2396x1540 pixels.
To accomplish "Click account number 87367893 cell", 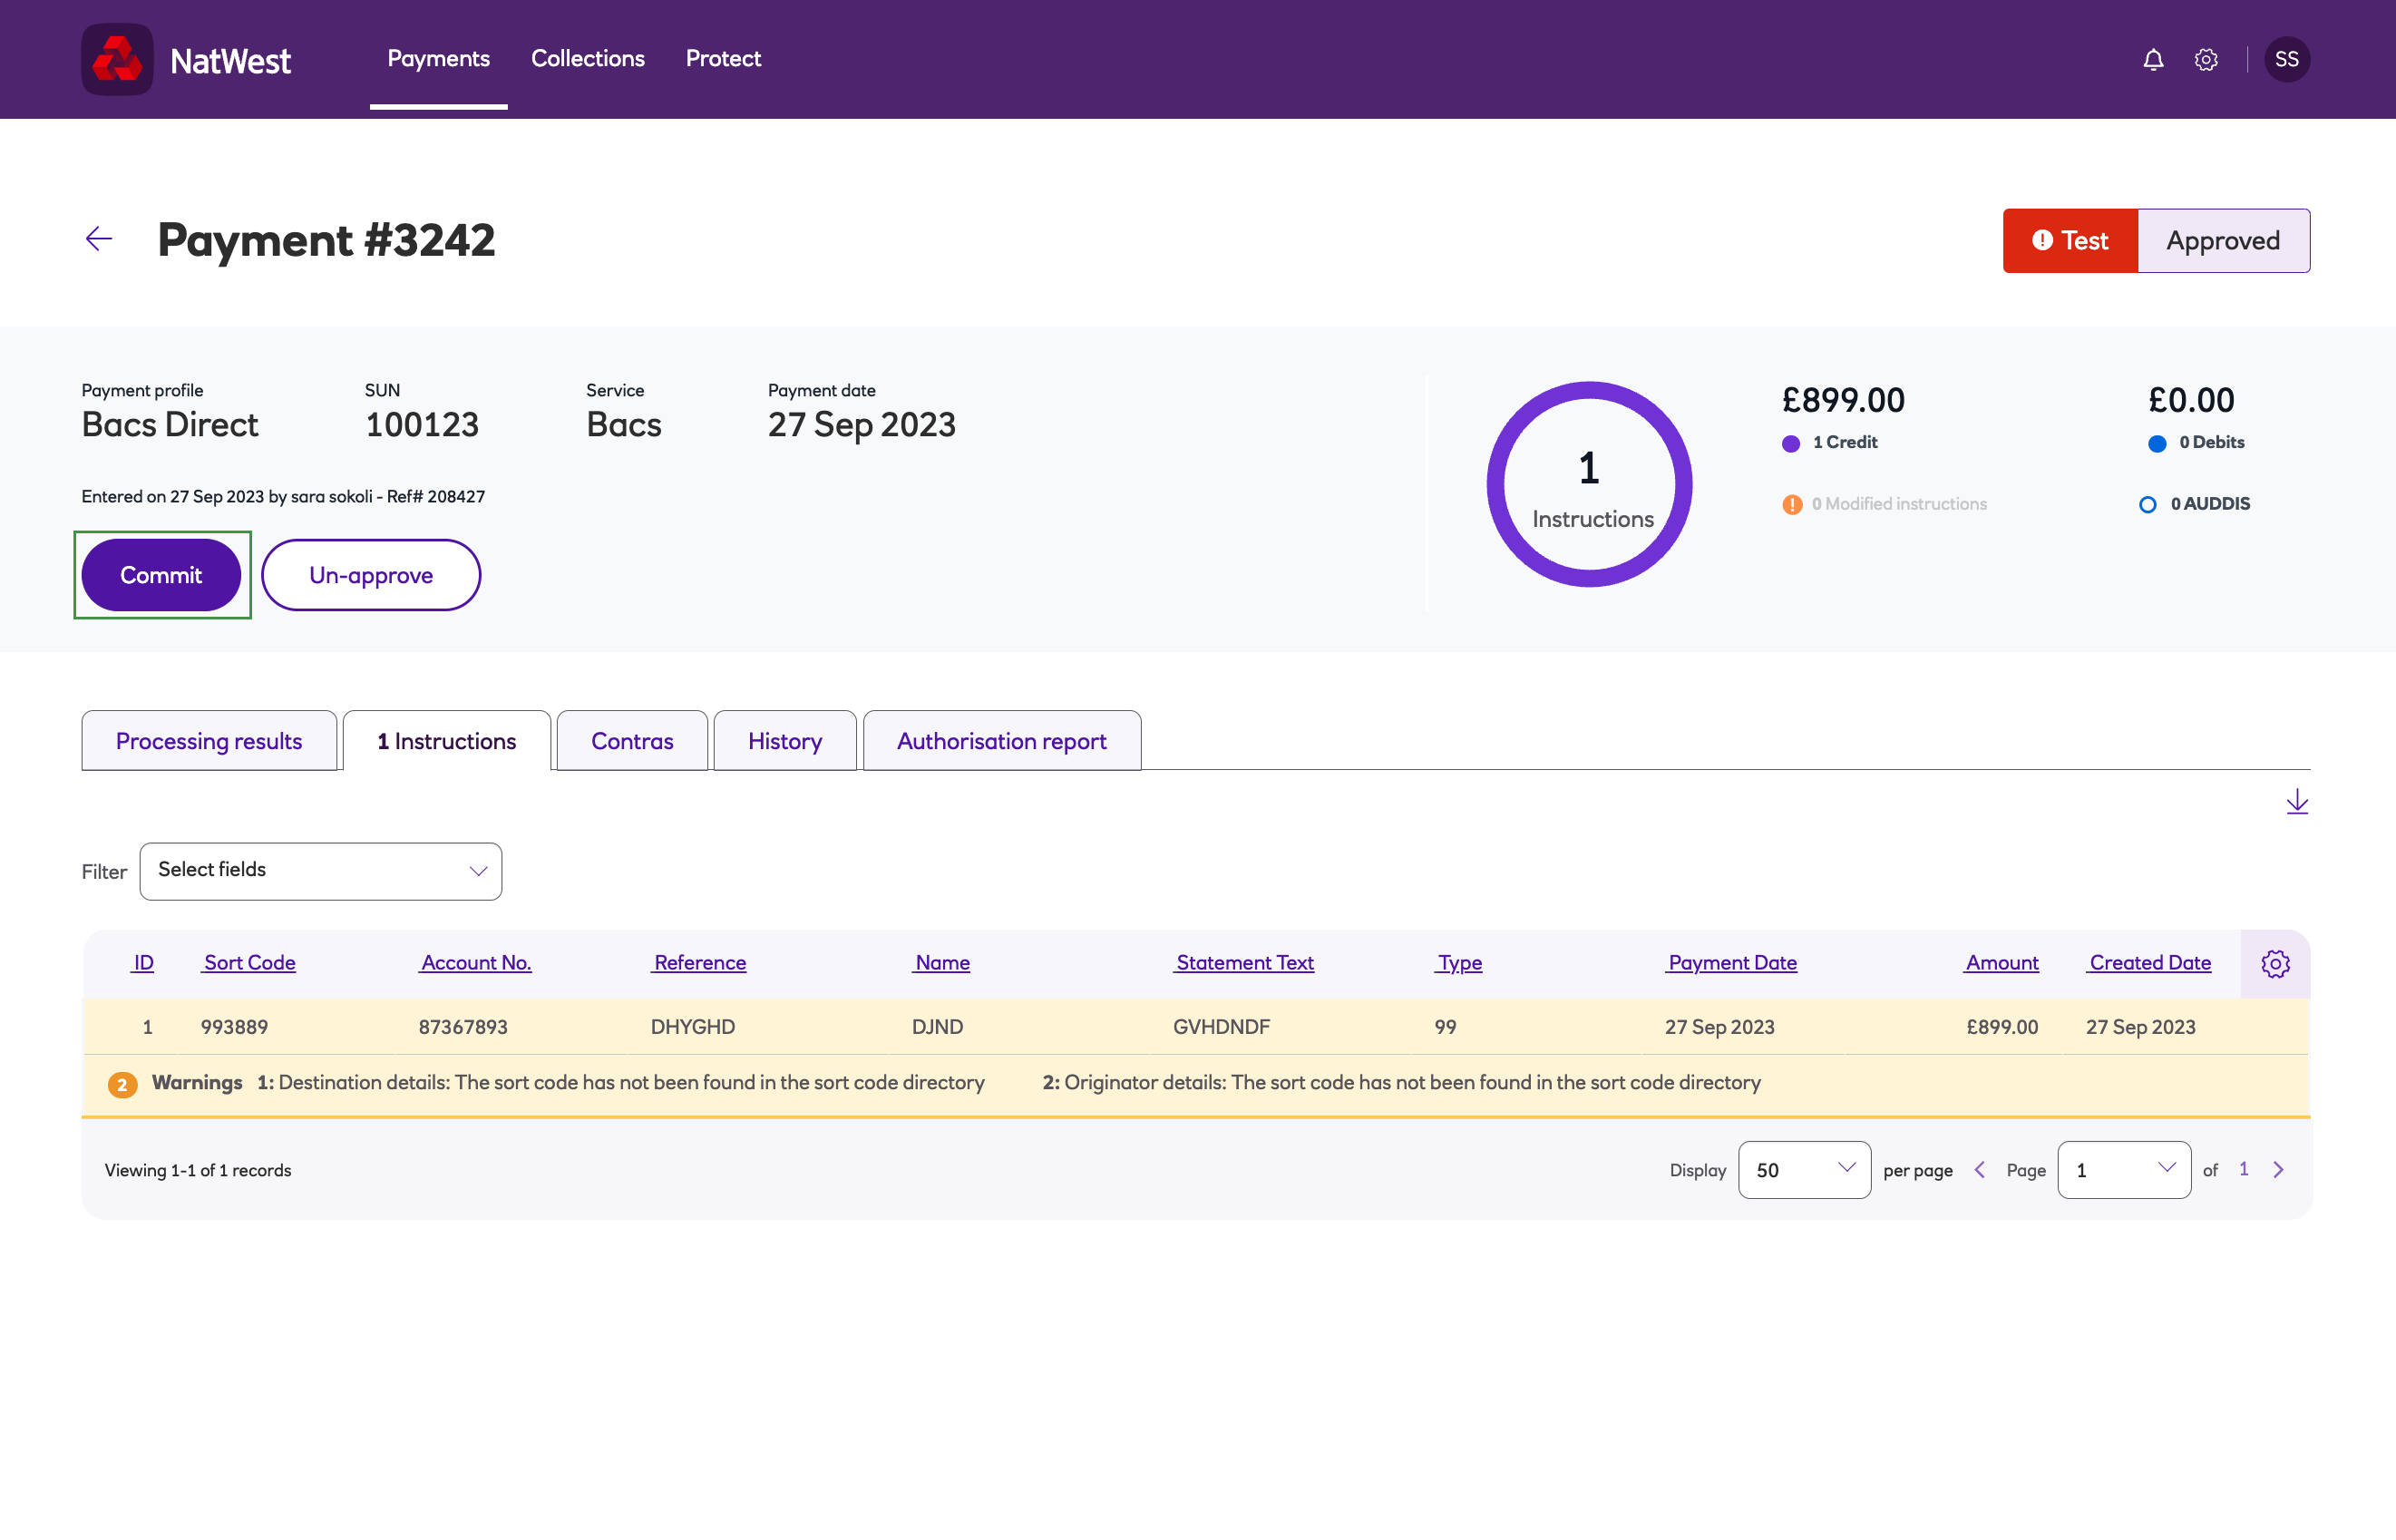I will tap(463, 1027).
